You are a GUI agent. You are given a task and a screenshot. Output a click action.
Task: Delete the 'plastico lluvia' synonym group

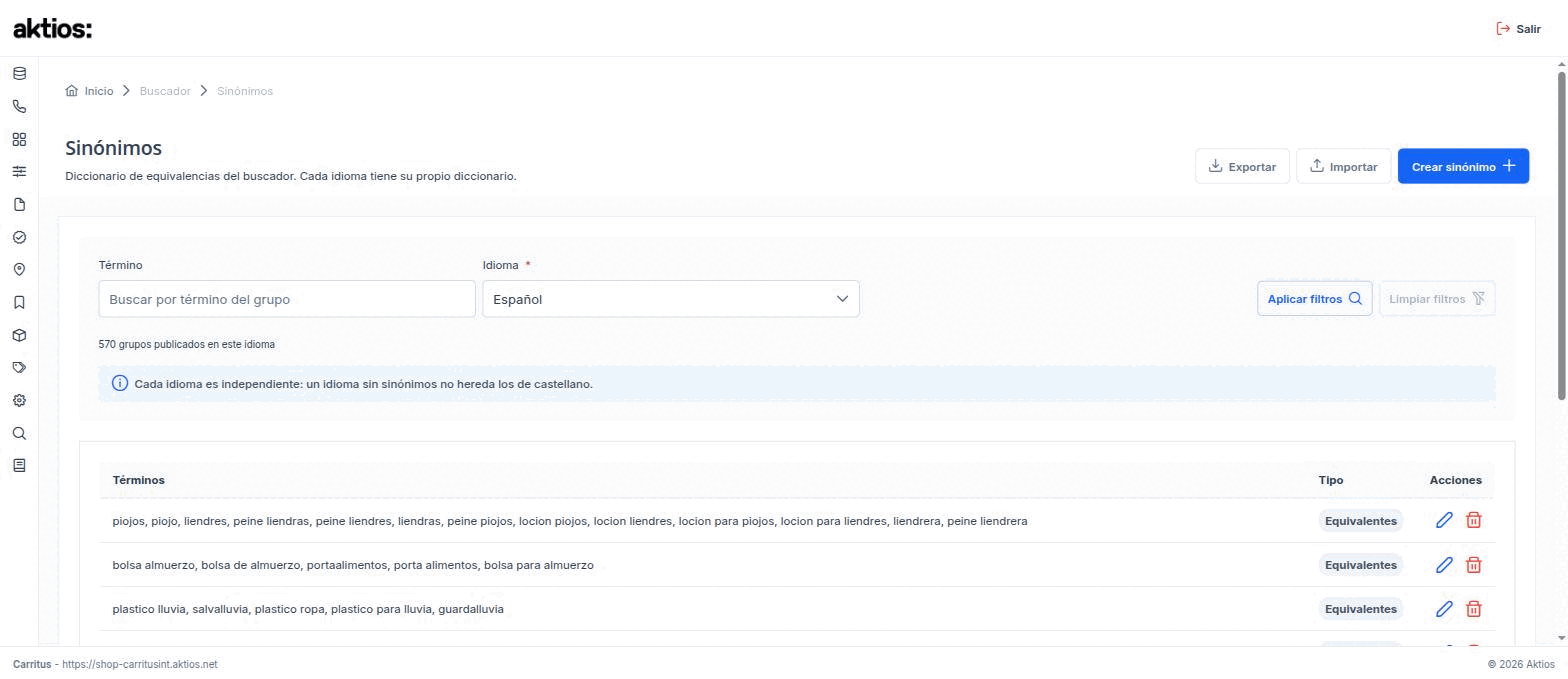coord(1473,609)
